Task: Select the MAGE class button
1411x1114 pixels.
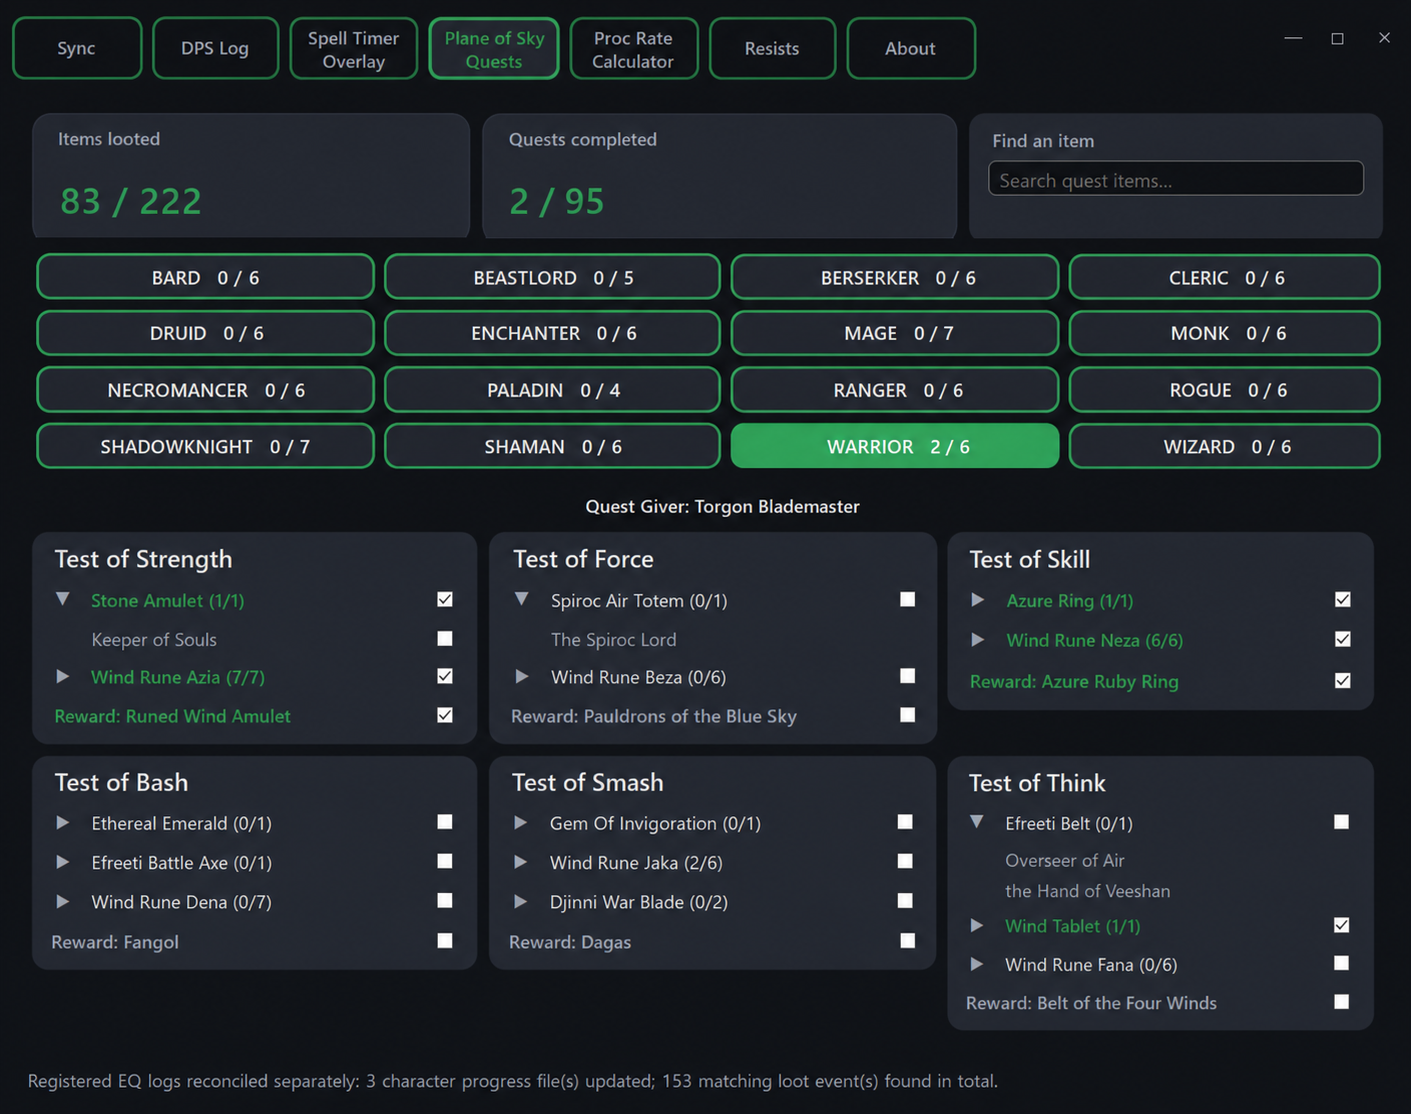Action: tap(894, 333)
